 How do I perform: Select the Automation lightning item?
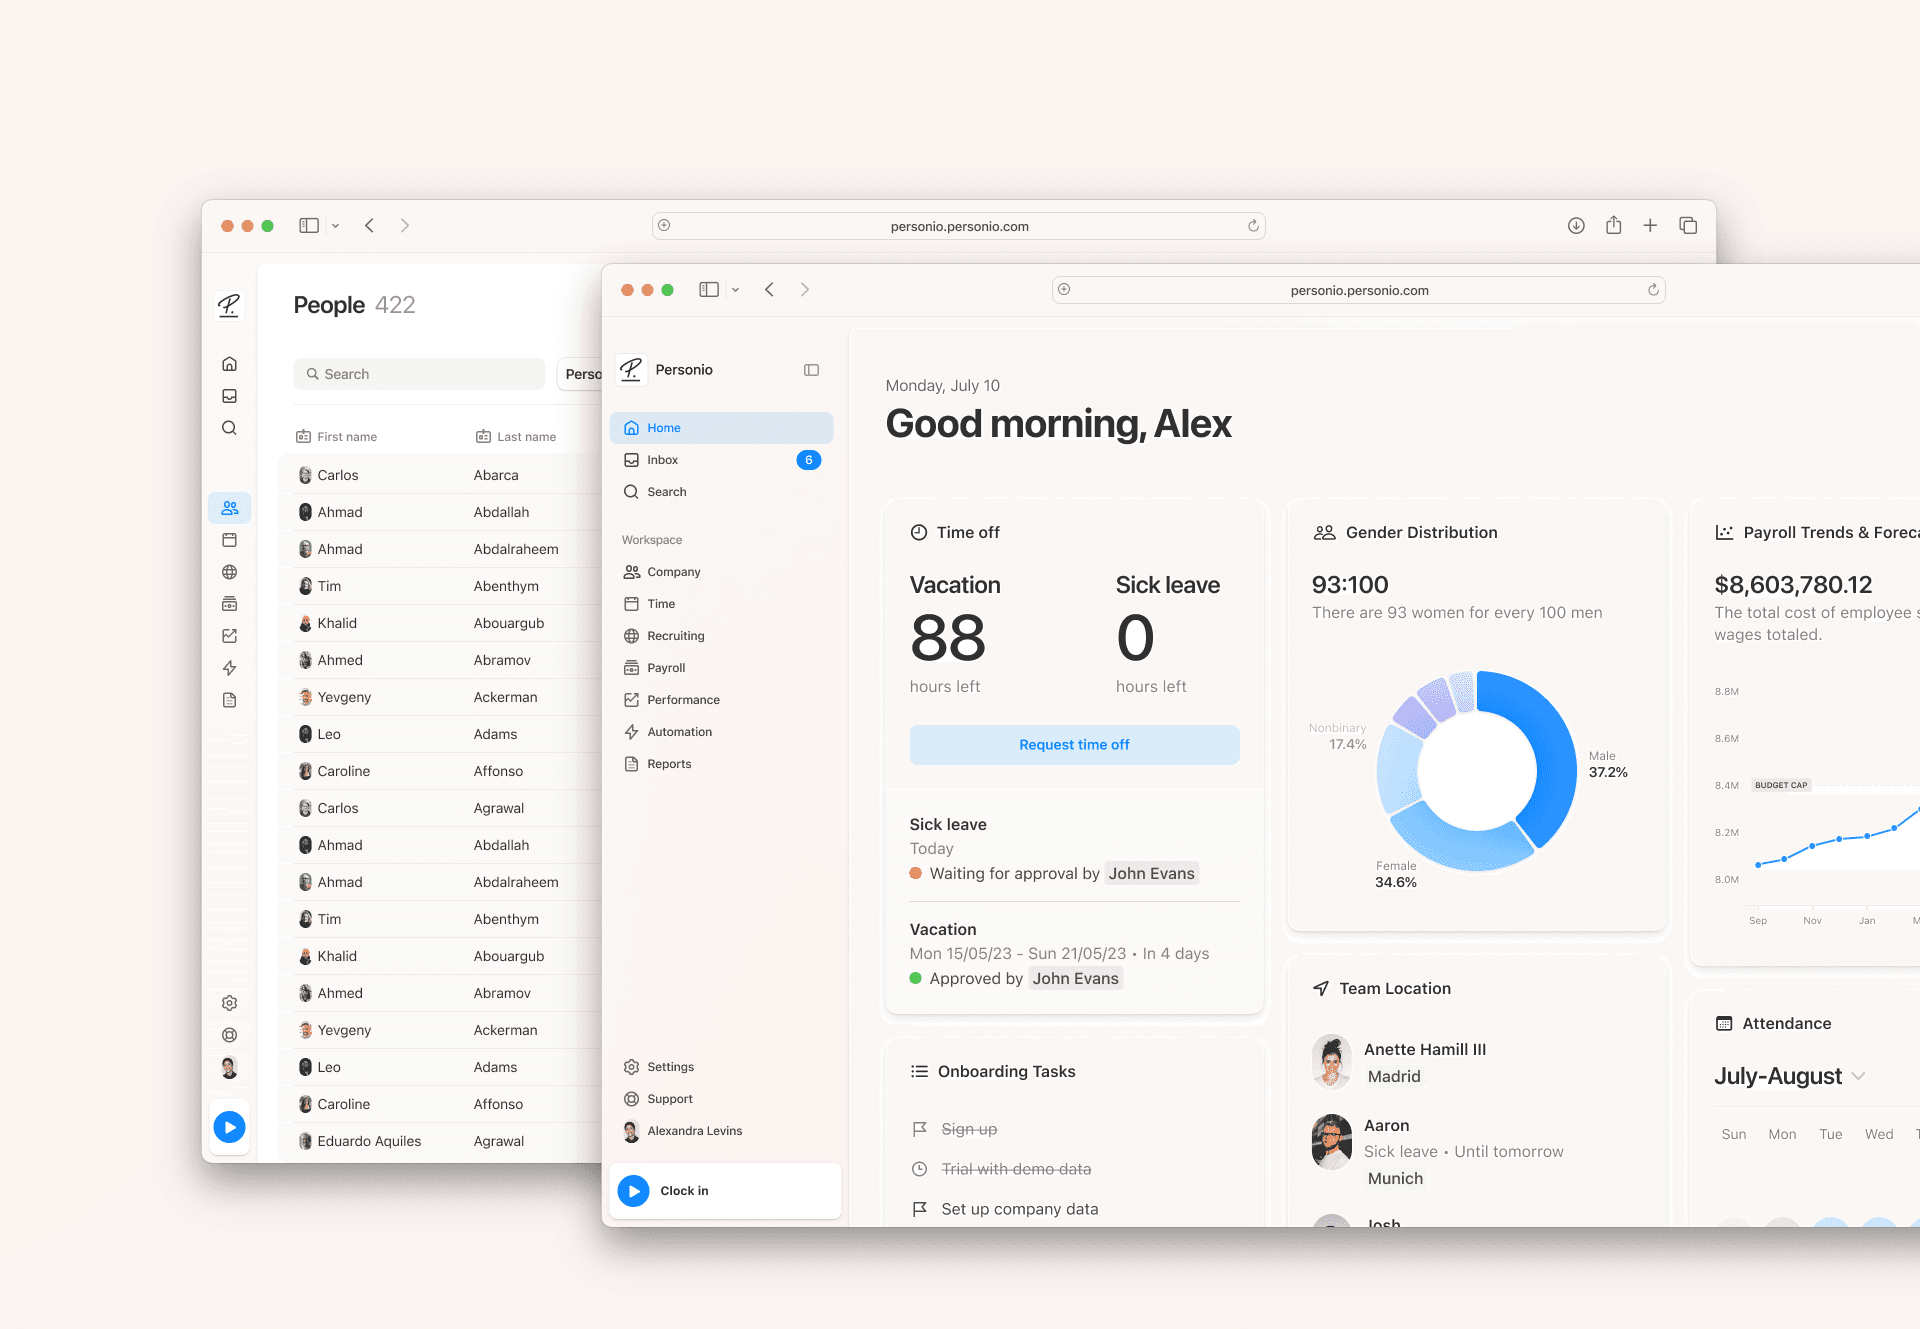click(678, 732)
